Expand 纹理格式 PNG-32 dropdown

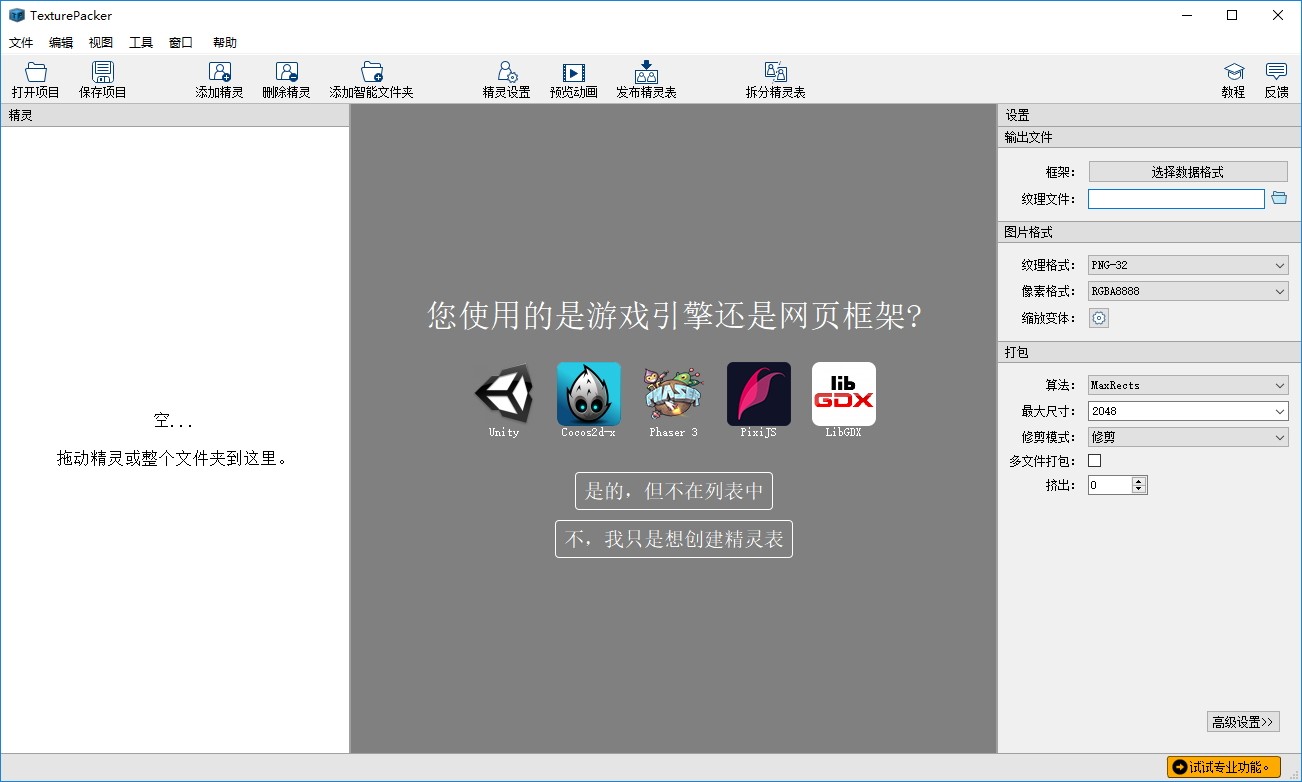pos(1188,265)
